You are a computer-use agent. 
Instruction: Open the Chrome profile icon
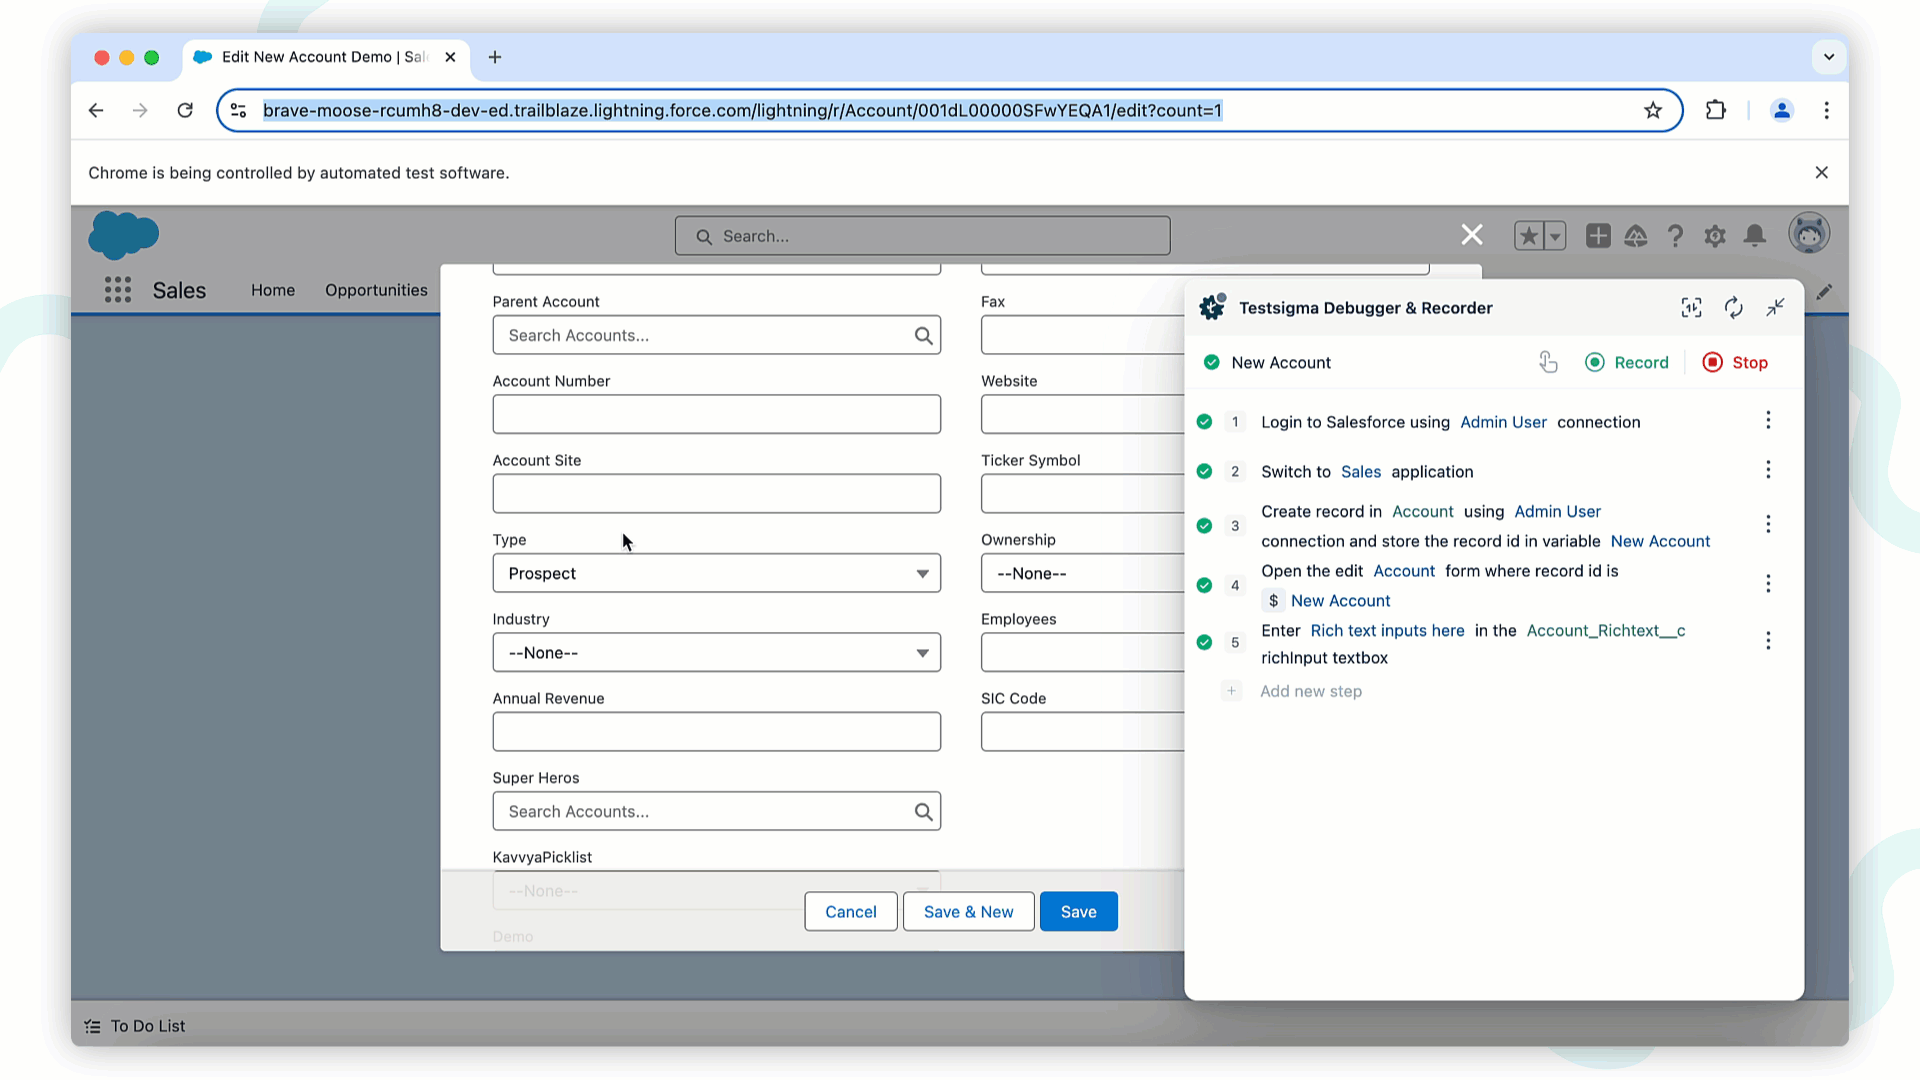click(x=1782, y=110)
